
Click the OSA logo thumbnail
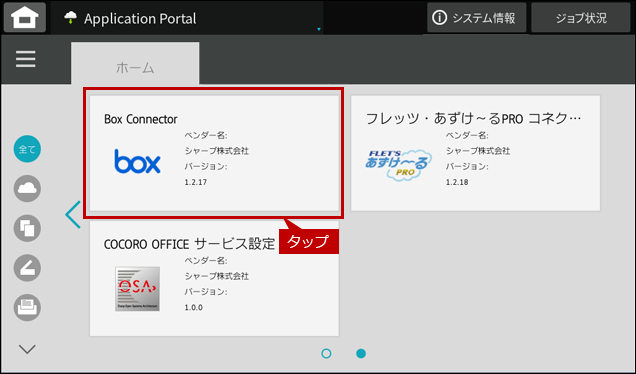pyautogui.click(x=138, y=289)
